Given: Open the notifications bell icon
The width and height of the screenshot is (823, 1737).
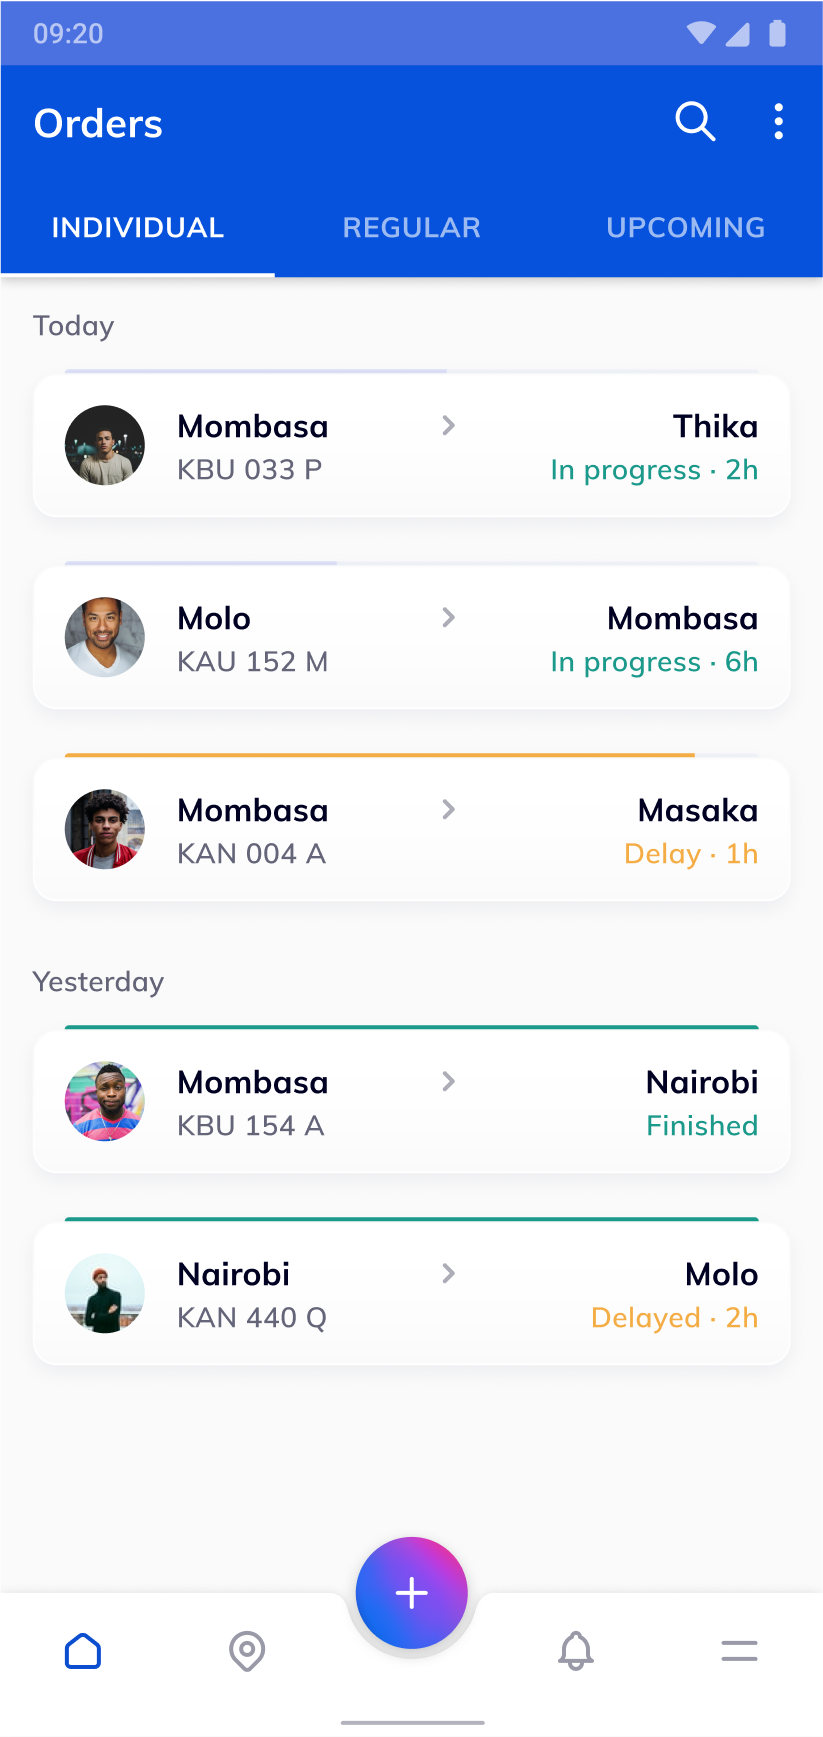Looking at the screenshot, I should (x=576, y=1651).
